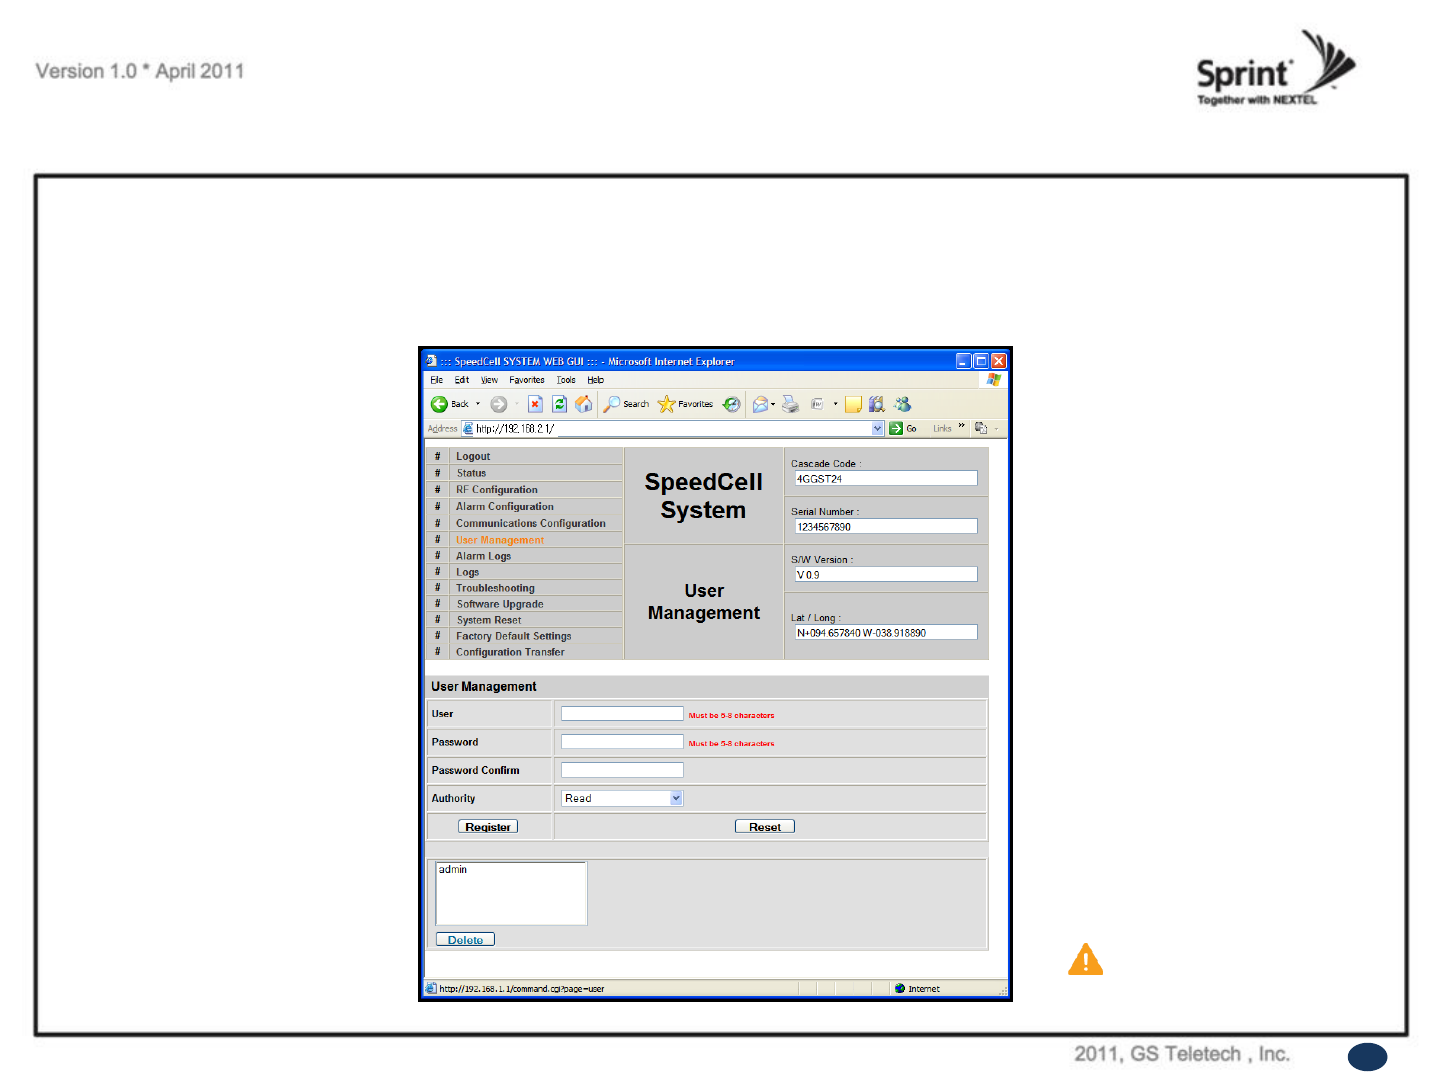Click the Forward arrow icon
1440x1080 pixels.
(498, 404)
